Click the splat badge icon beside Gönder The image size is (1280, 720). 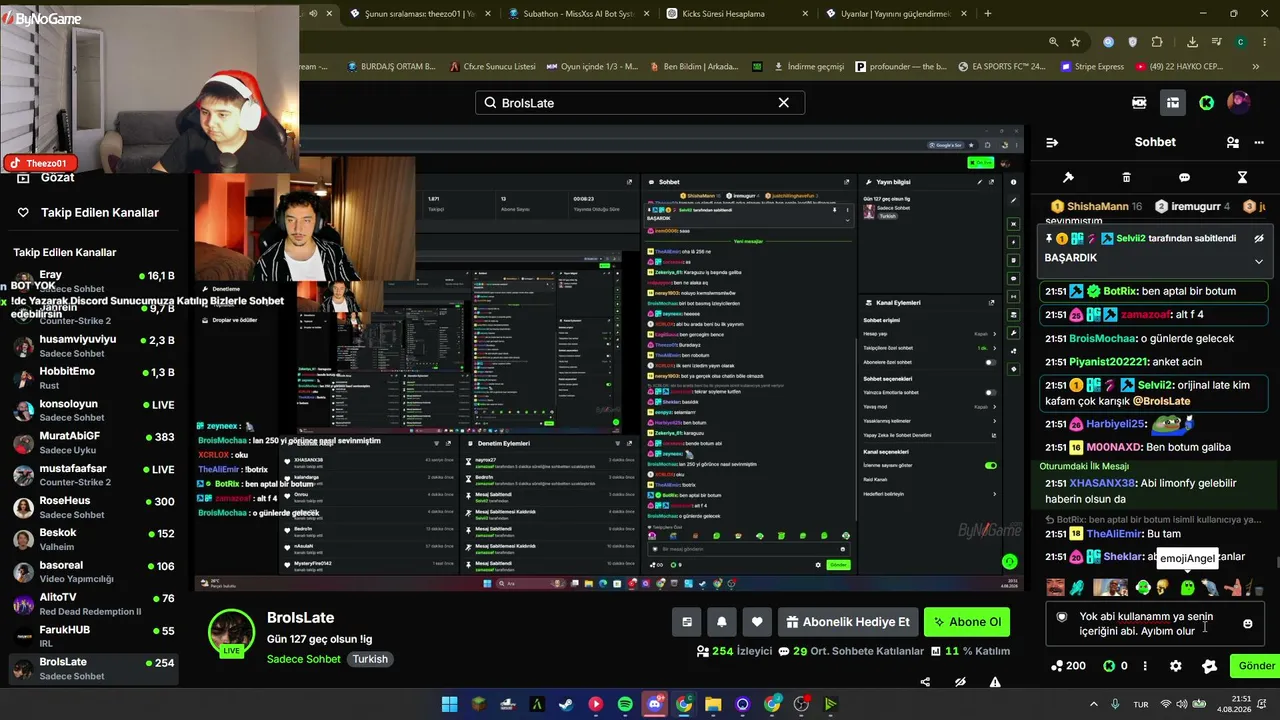[x=1209, y=666]
